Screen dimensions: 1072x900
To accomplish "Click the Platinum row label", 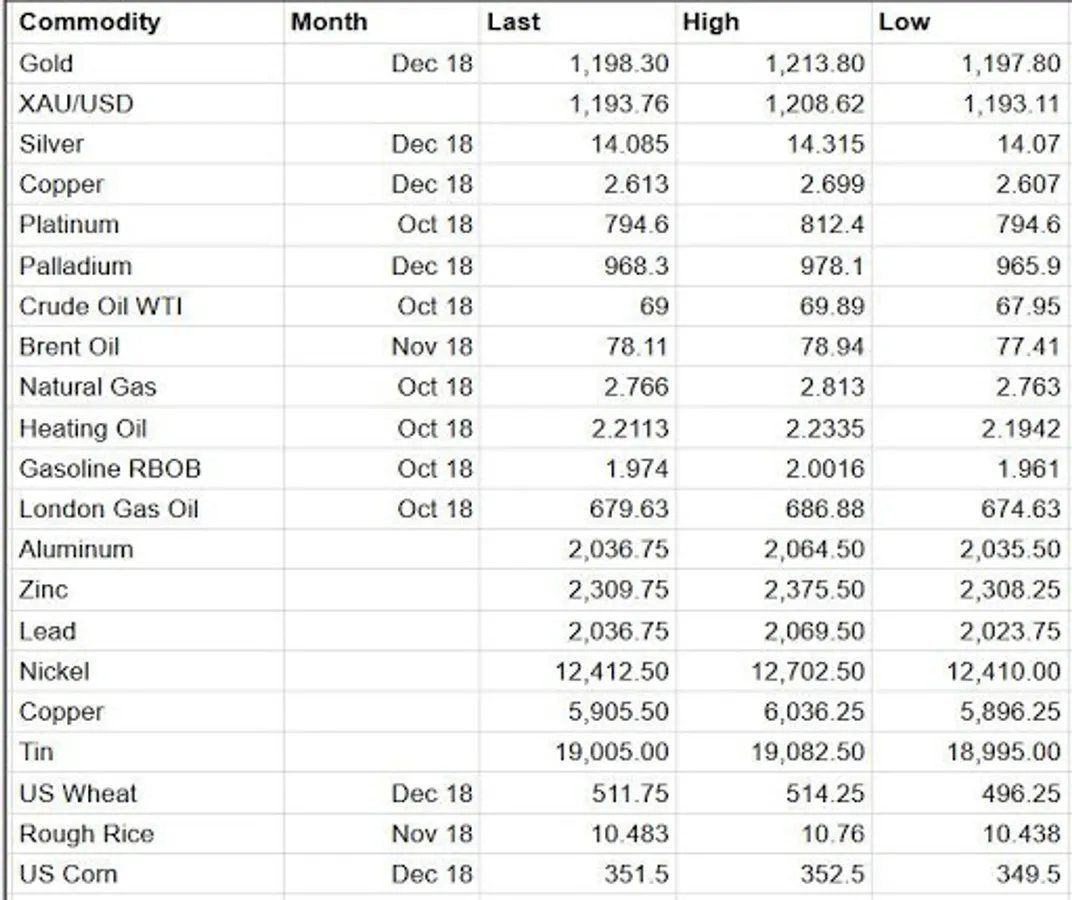I will (x=69, y=225).
